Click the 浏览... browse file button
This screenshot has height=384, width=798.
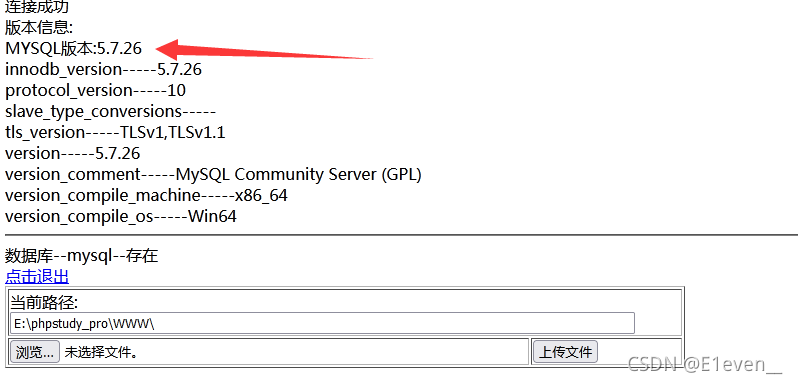coord(35,352)
